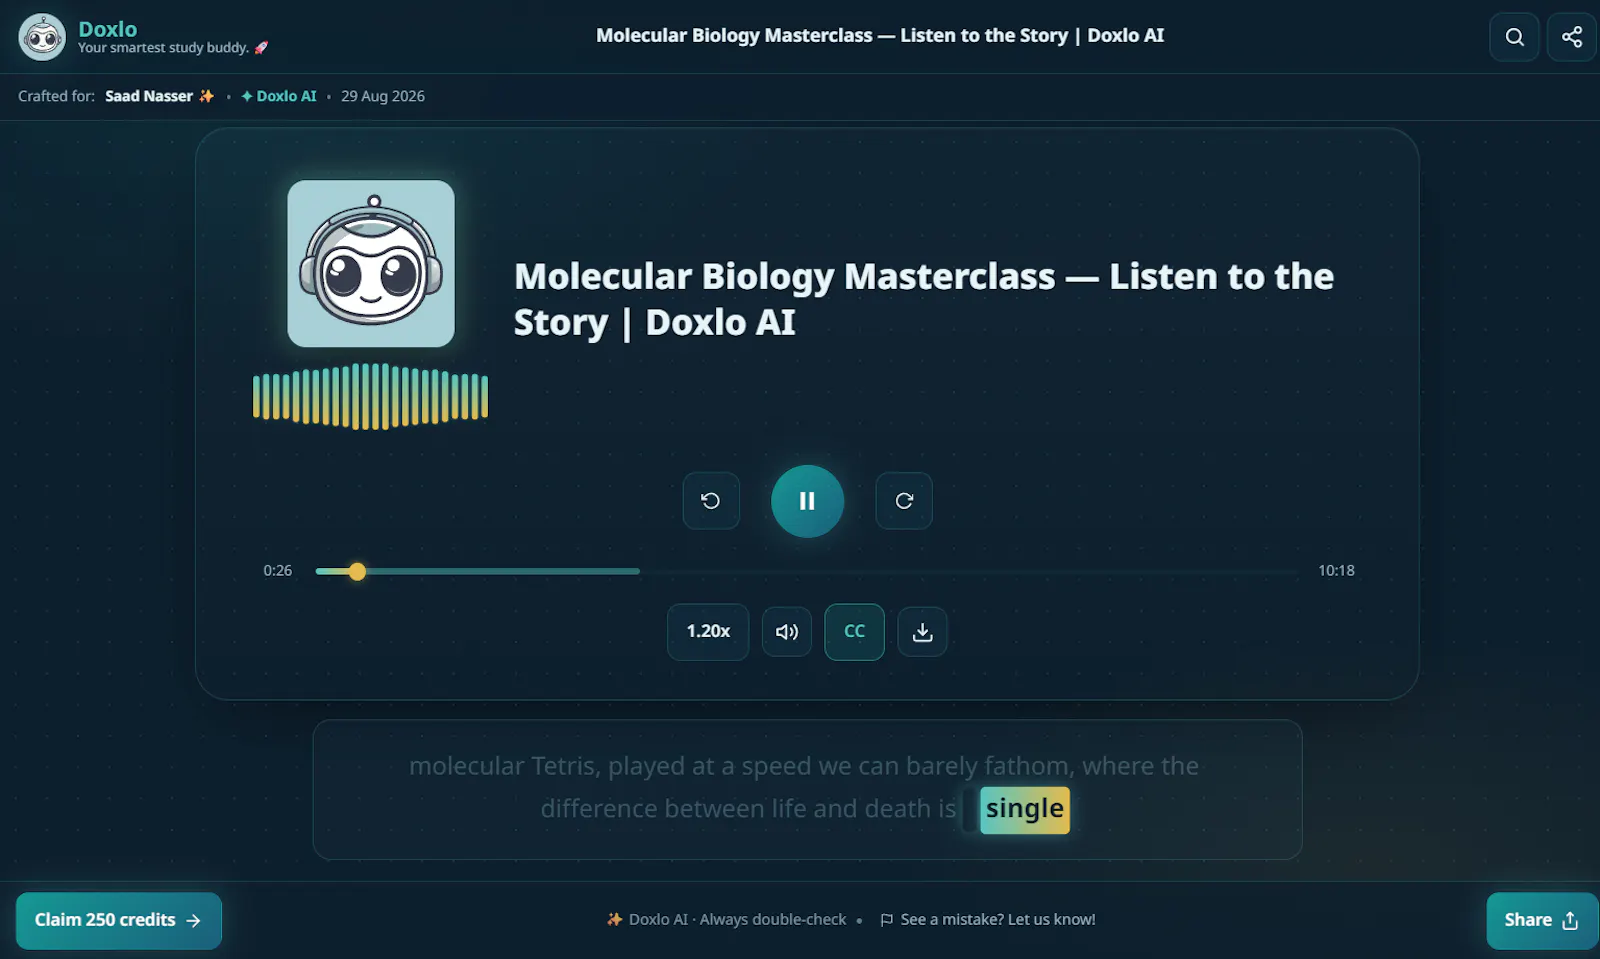Click the Doxlo AI · Always double-check notice
The width and height of the screenshot is (1600, 959).
727,919
